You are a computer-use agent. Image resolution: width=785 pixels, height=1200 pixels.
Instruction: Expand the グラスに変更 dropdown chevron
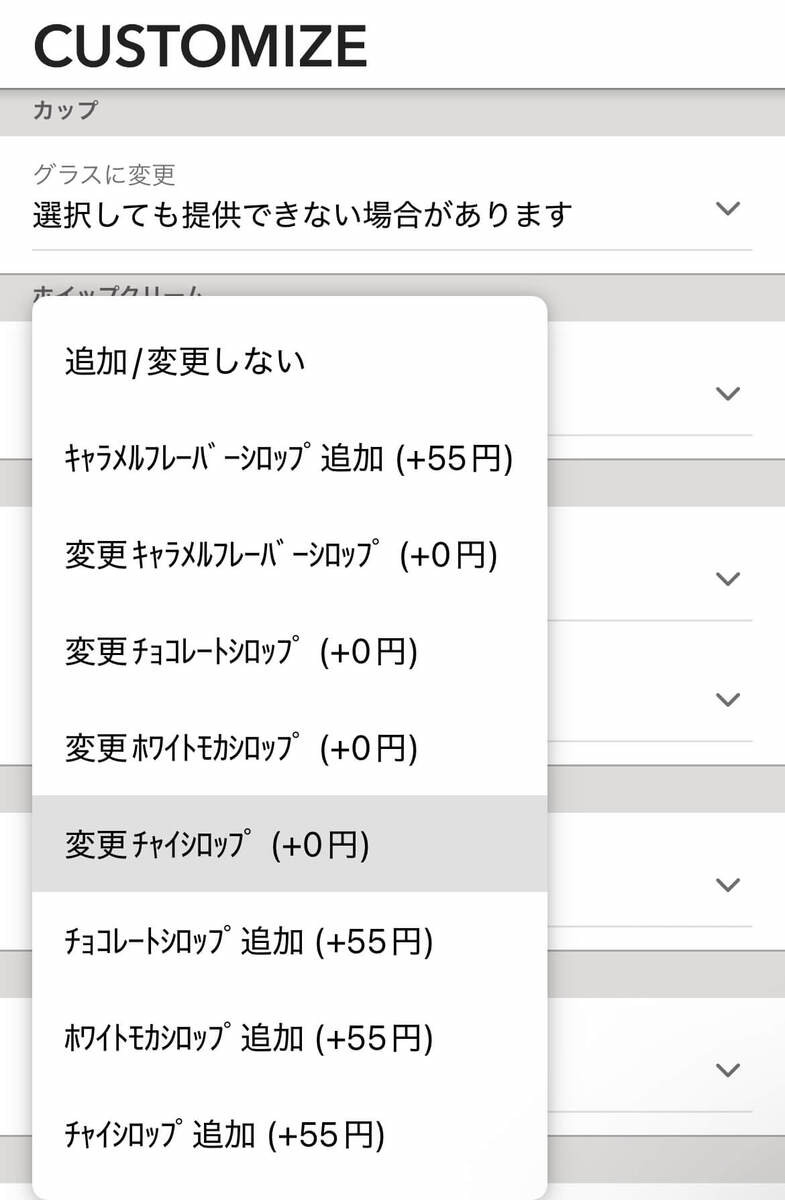pyautogui.click(x=728, y=209)
